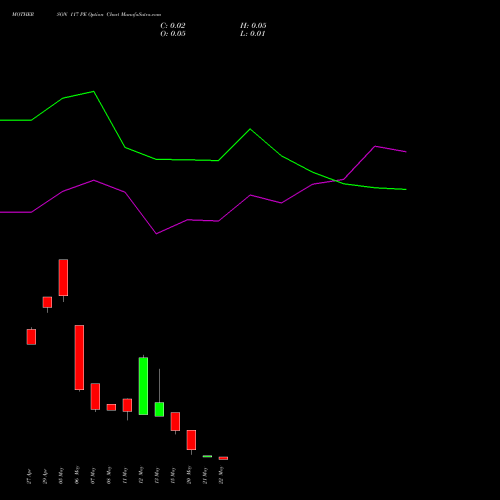The image size is (500, 500).
Task: Click the 22 May red candlestick
Action: coord(223,458)
